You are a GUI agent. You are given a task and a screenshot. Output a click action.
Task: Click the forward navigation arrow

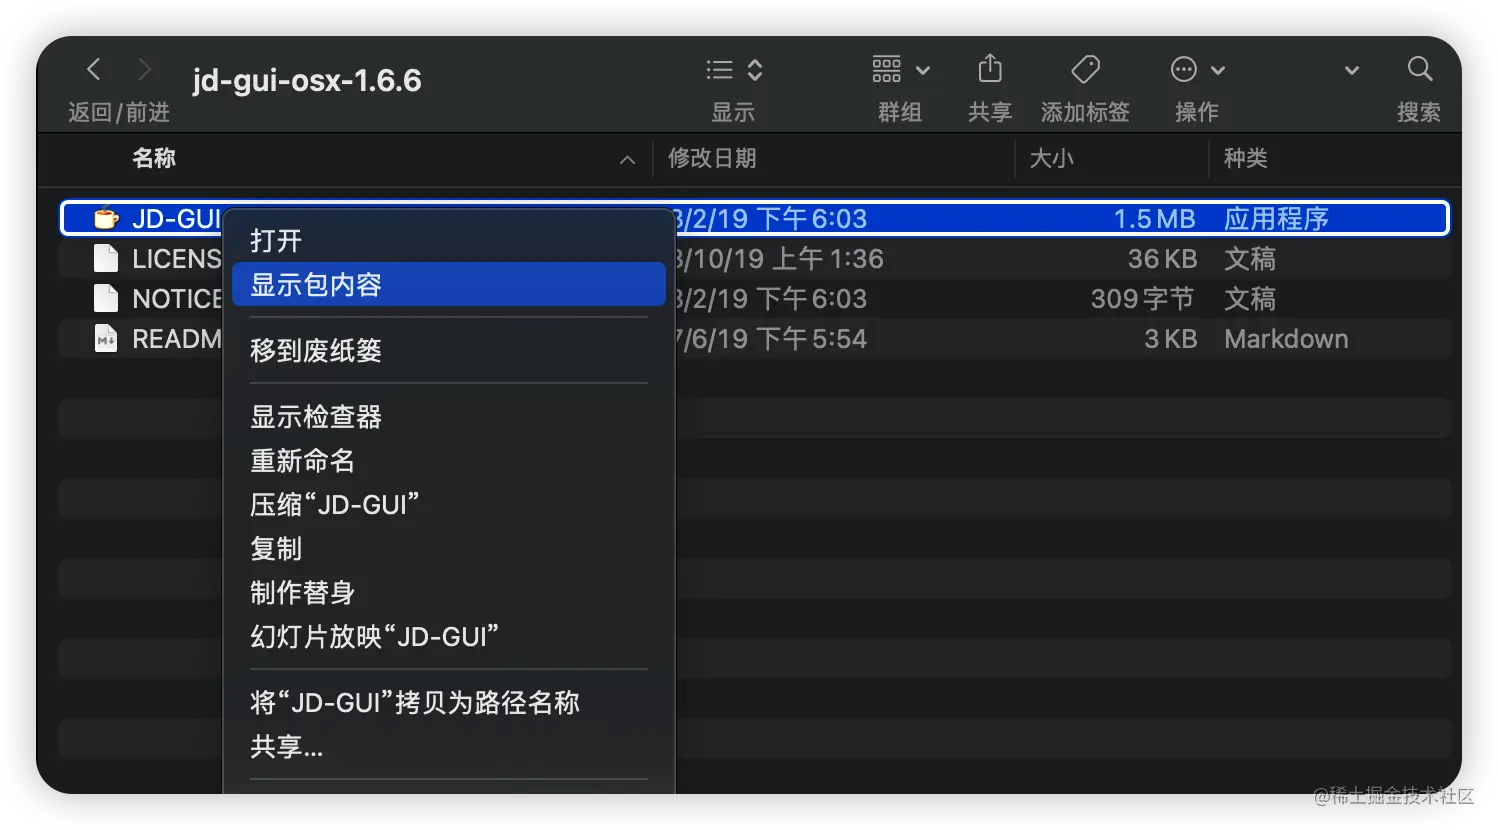(x=144, y=69)
